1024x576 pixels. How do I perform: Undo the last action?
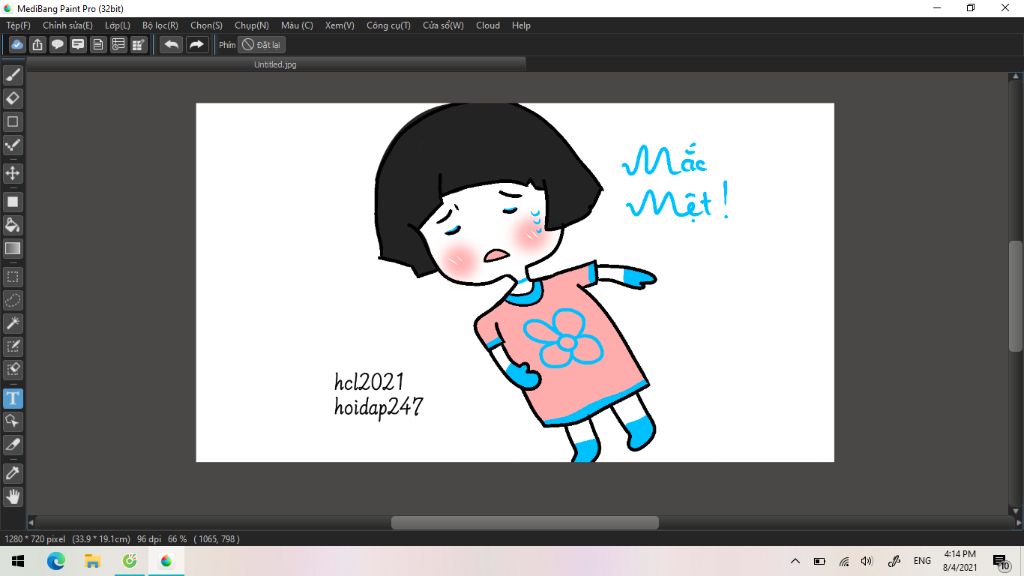tap(171, 44)
